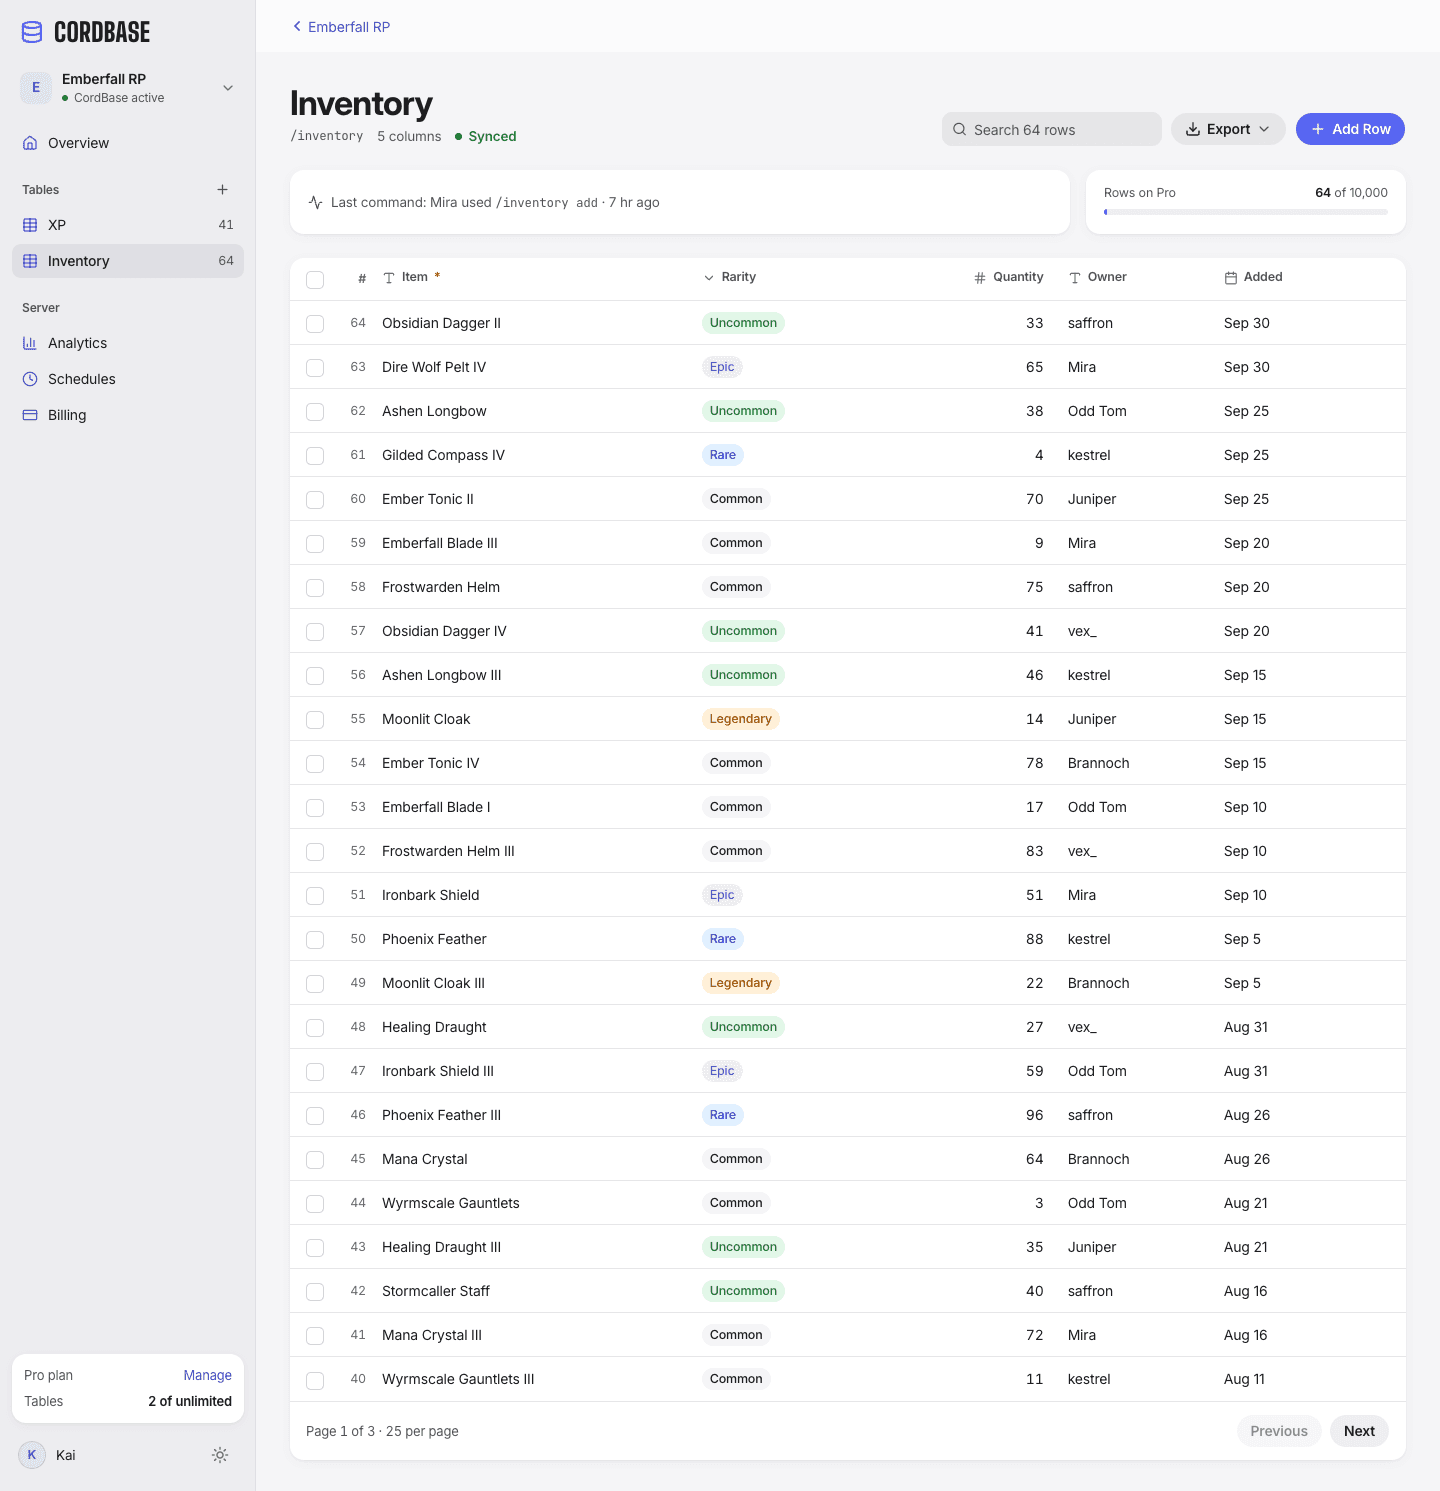Check the Mana Crystal III row
1440x1491 pixels.
coord(315,1335)
